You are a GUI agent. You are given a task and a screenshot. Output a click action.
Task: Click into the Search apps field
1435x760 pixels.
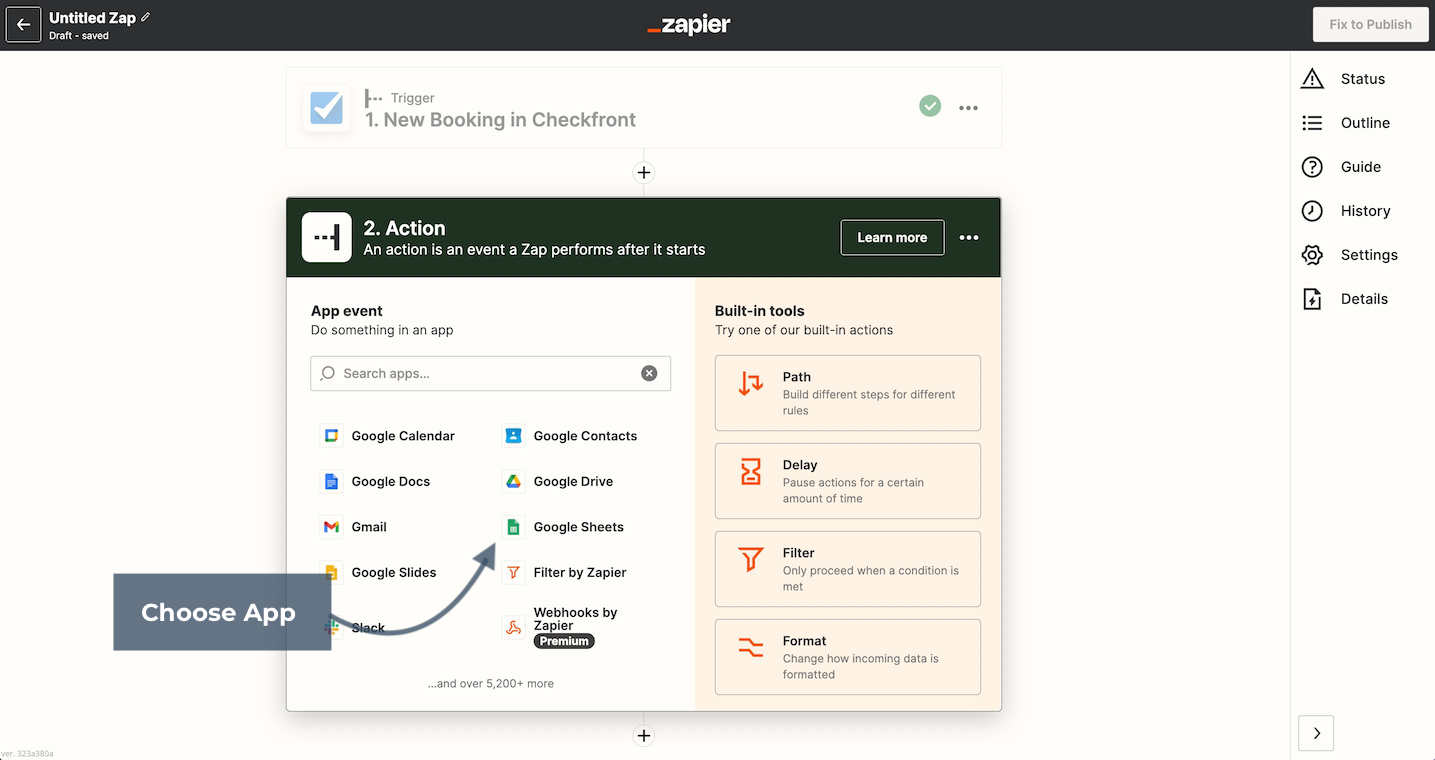490,373
